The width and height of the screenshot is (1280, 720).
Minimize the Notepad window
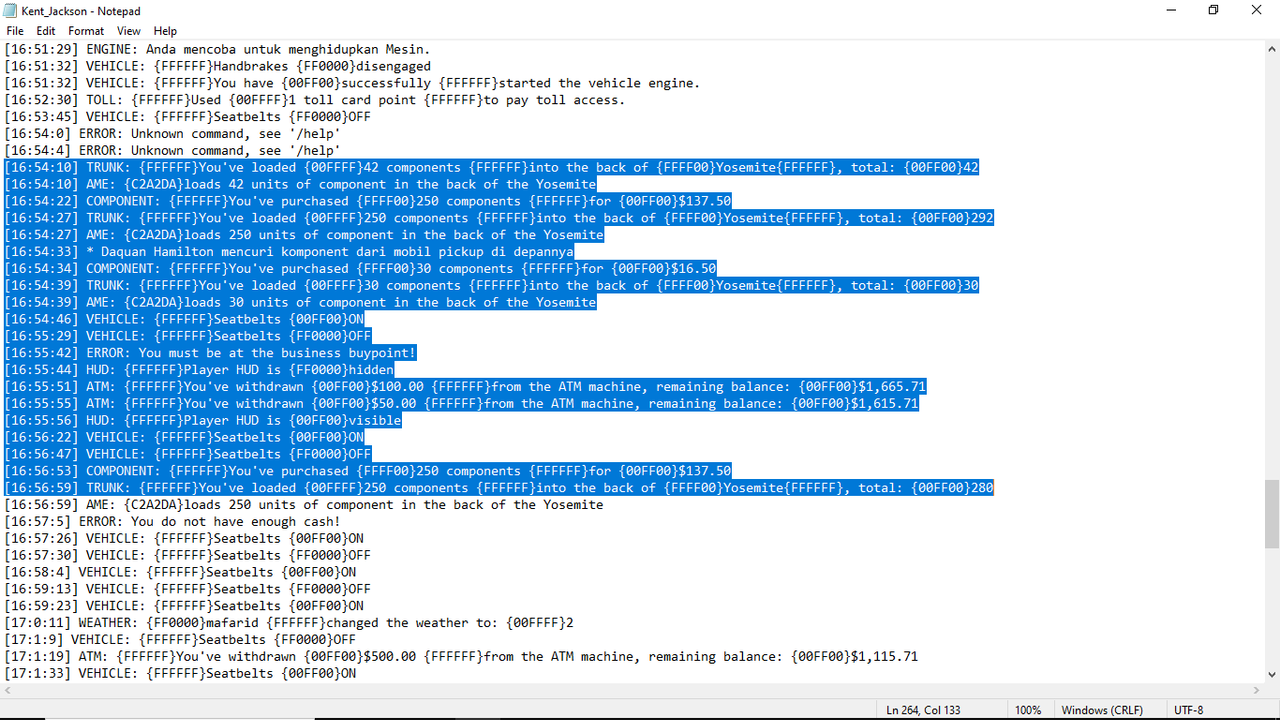point(1170,10)
